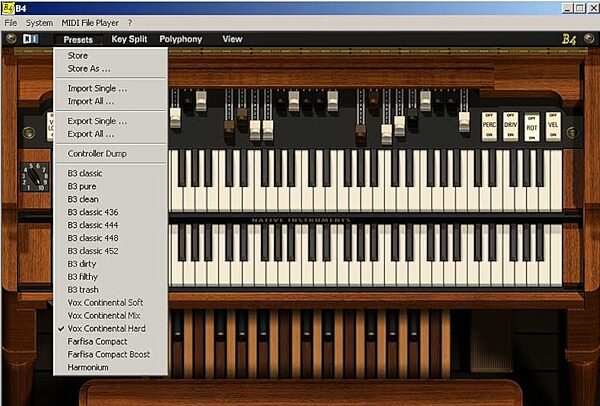This screenshot has height=406, width=600.
Task: Open the ? help menu
Action: tap(130, 23)
